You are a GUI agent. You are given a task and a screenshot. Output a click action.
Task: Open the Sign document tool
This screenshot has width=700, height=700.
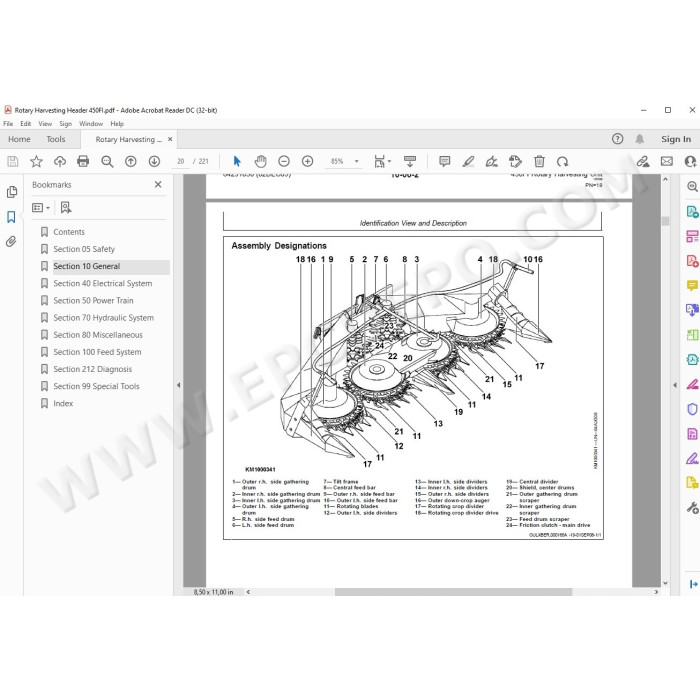tap(492, 161)
